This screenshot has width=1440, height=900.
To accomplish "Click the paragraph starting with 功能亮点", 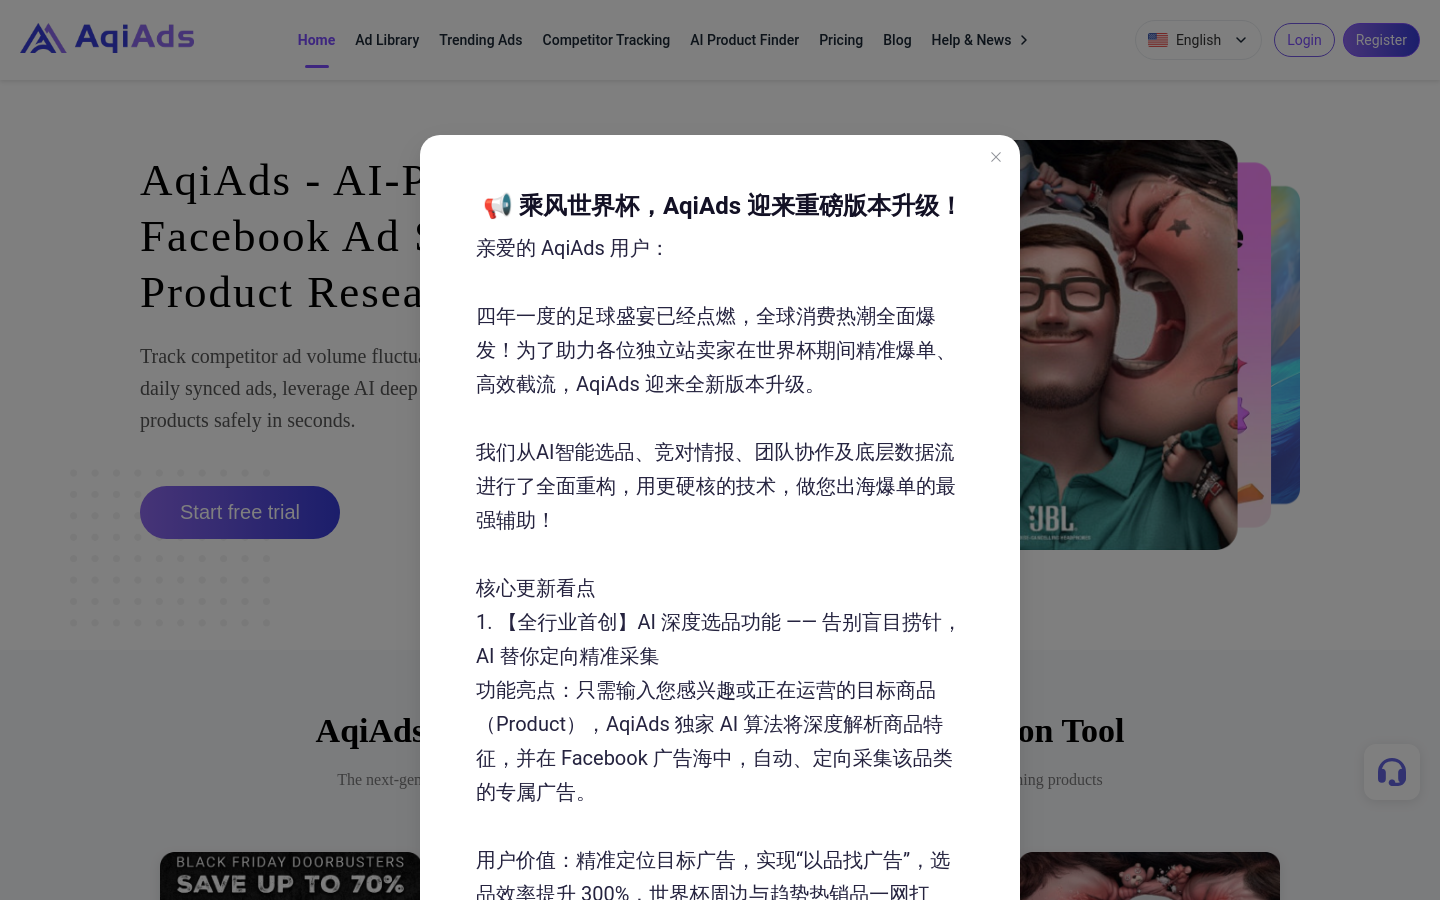I will pos(714,741).
